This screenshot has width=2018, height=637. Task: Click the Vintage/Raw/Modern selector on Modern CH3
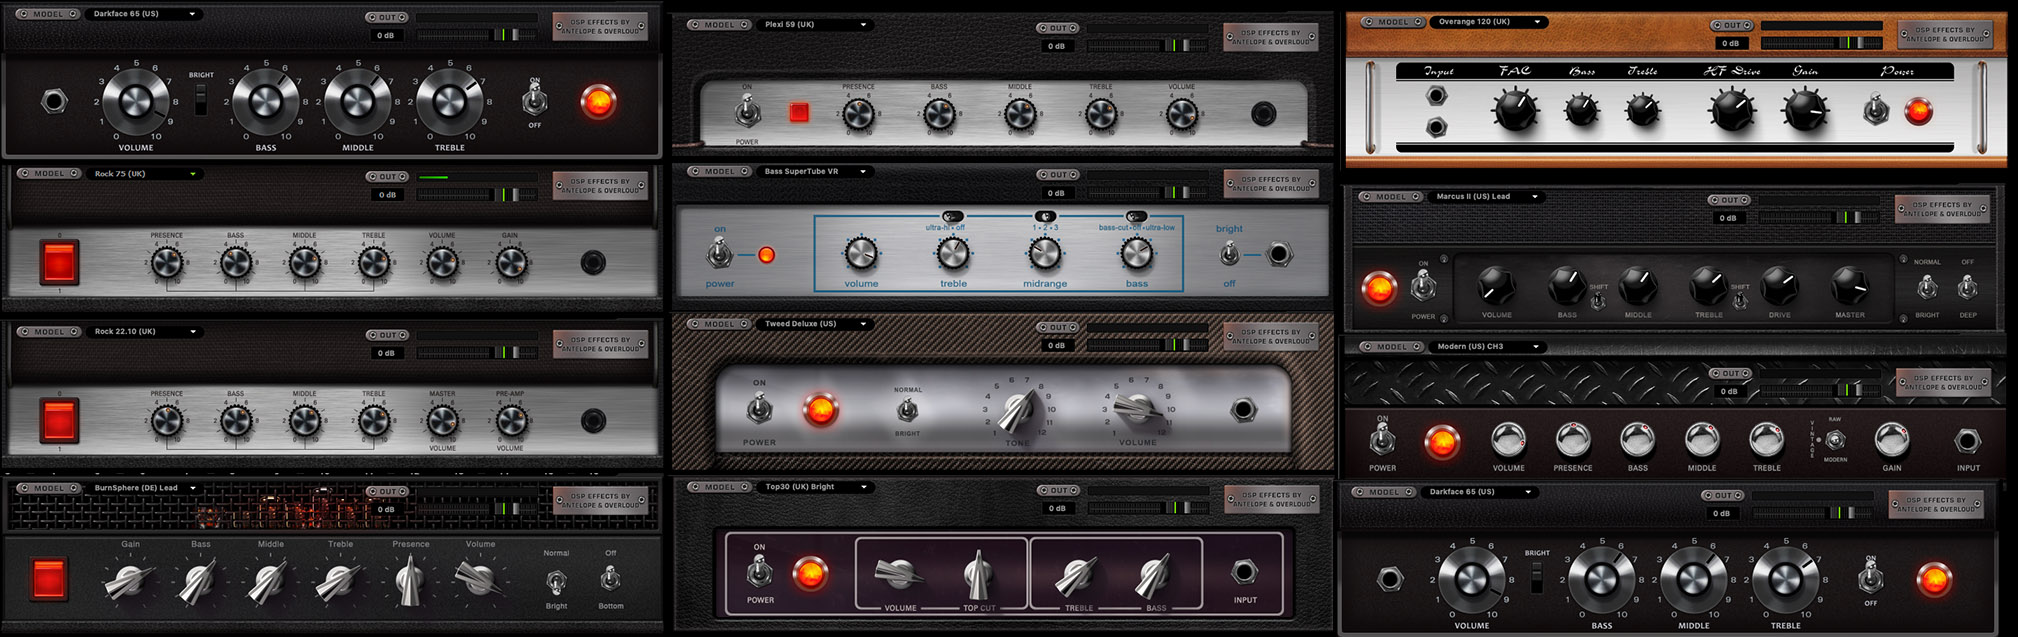[1835, 440]
